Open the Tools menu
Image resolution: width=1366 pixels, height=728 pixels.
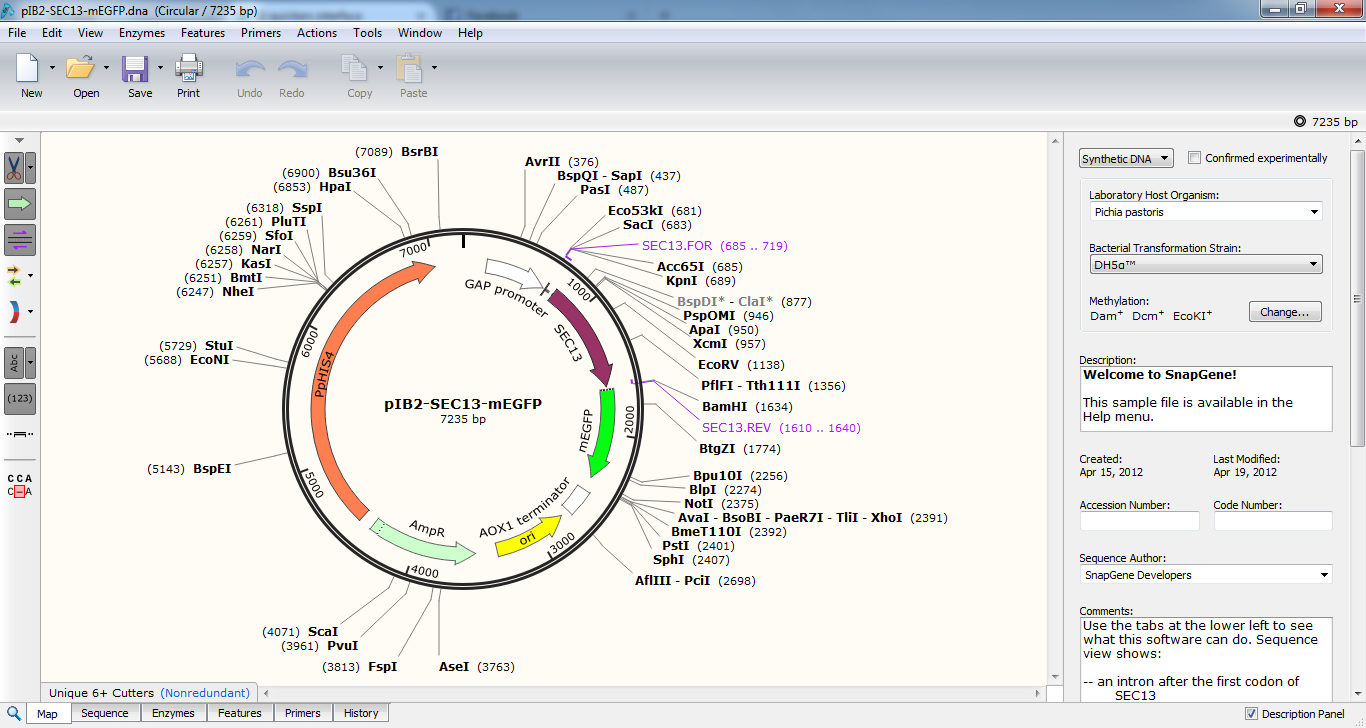(367, 33)
